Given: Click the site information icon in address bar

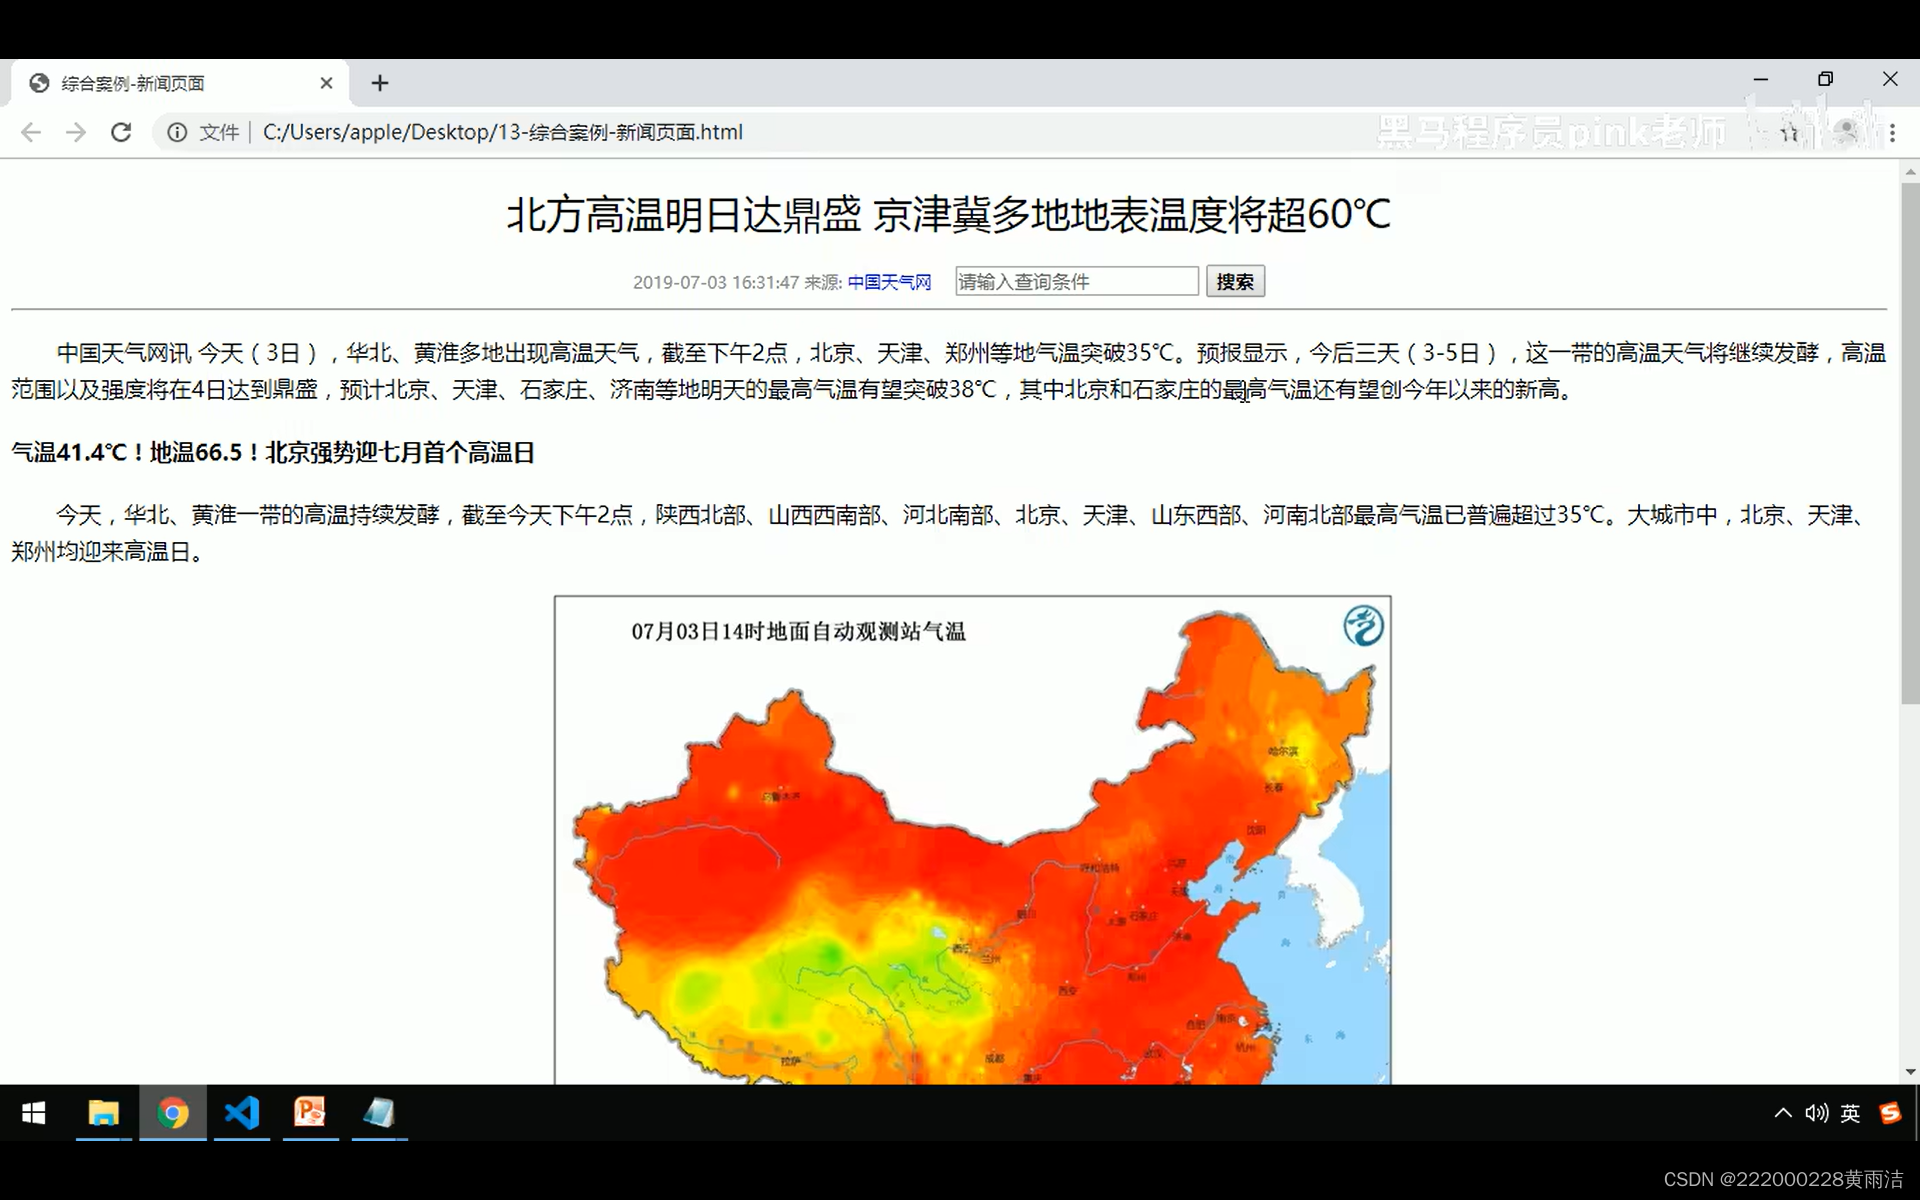Looking at the screenshot, I should (x=177, y=132).
